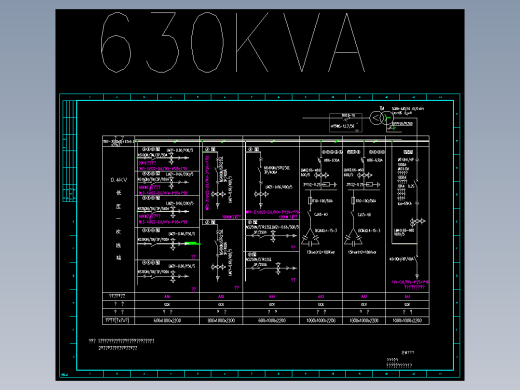Click the current transformer symbol in rightmost column
This screenshot has height=390, width=520.
pyautogui.click(x=417, y=221)
